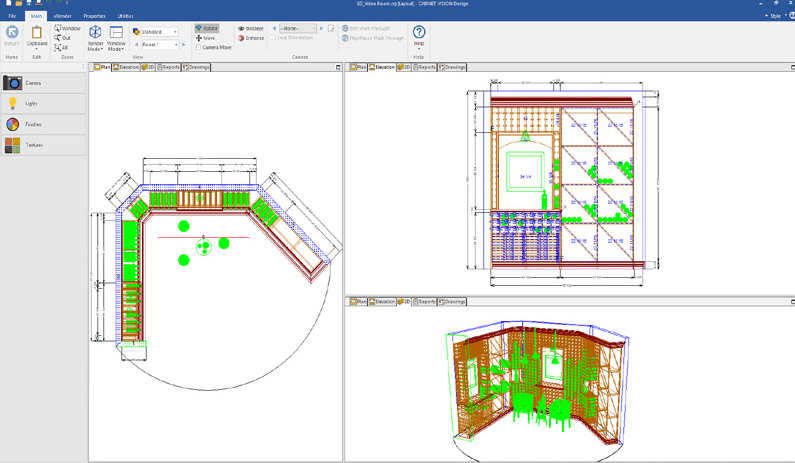Switch to the xRender ribbon tab

point(63,16)
